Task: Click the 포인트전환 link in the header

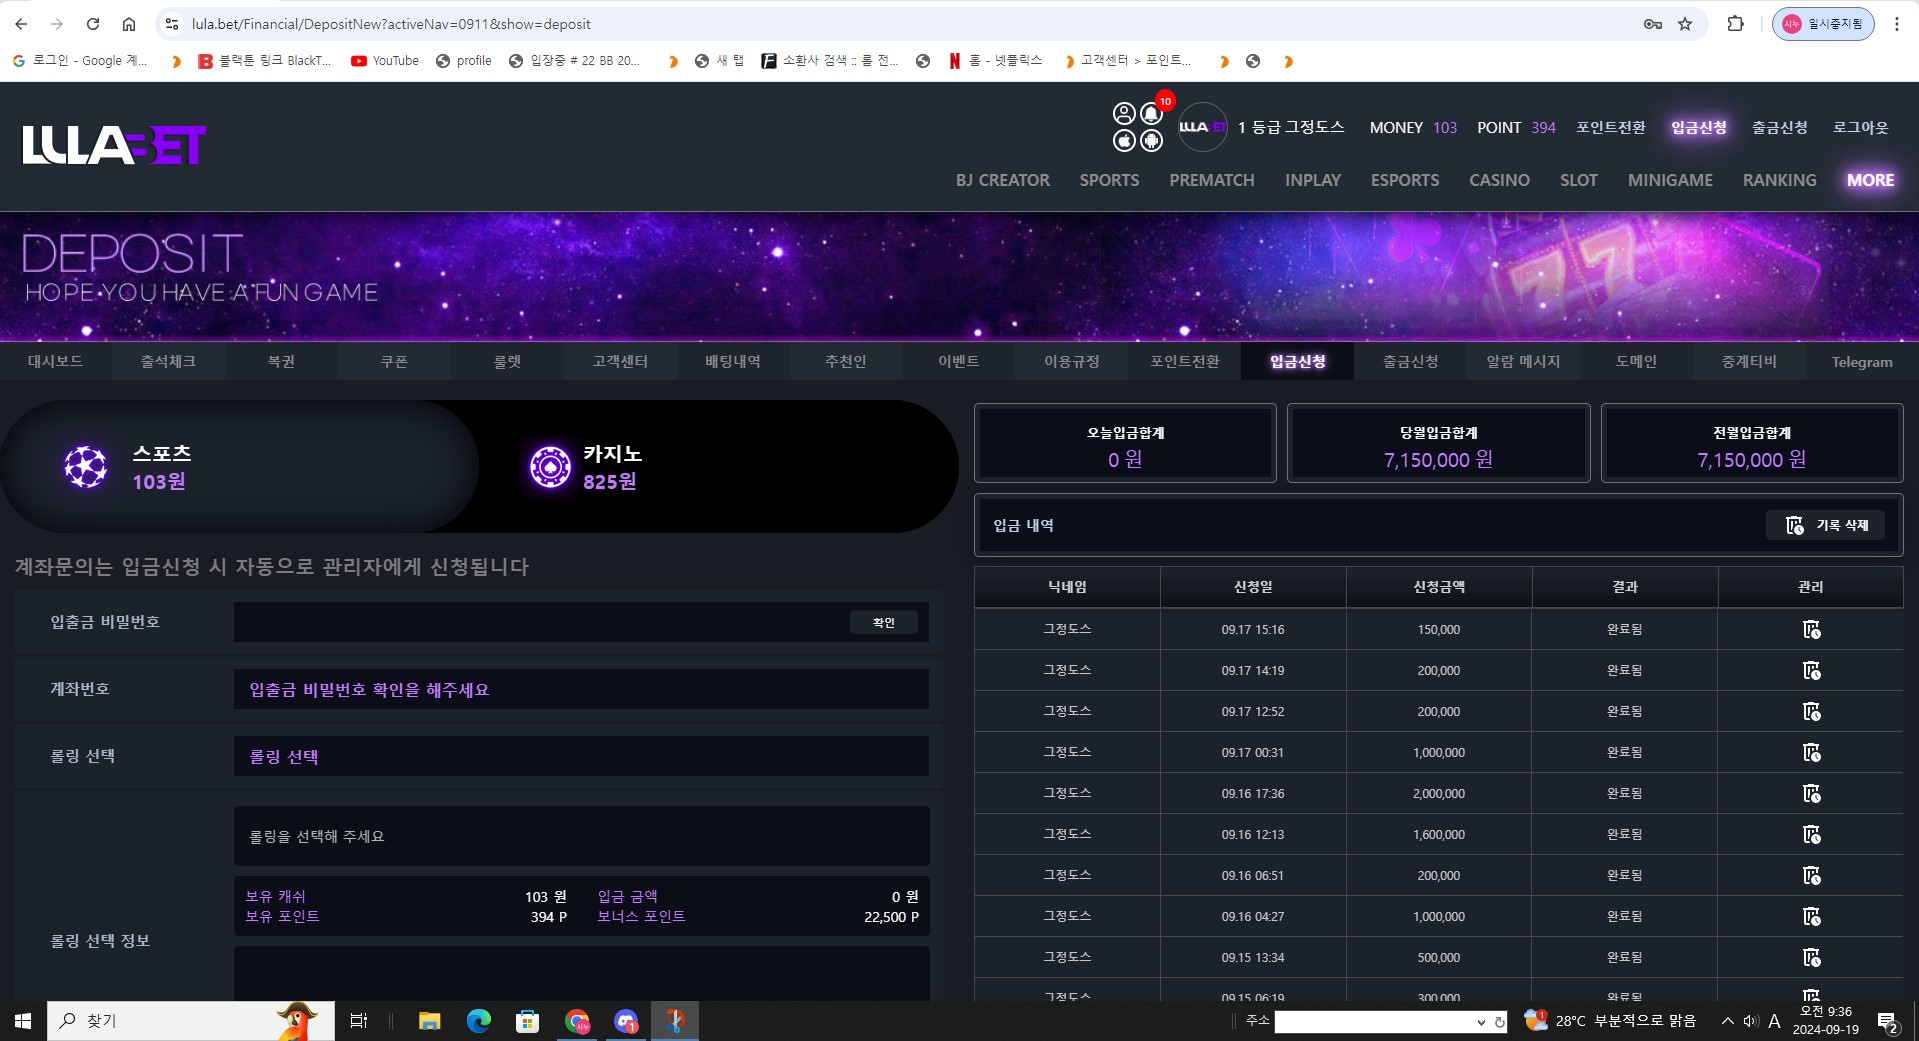Action: (1610, 127)
